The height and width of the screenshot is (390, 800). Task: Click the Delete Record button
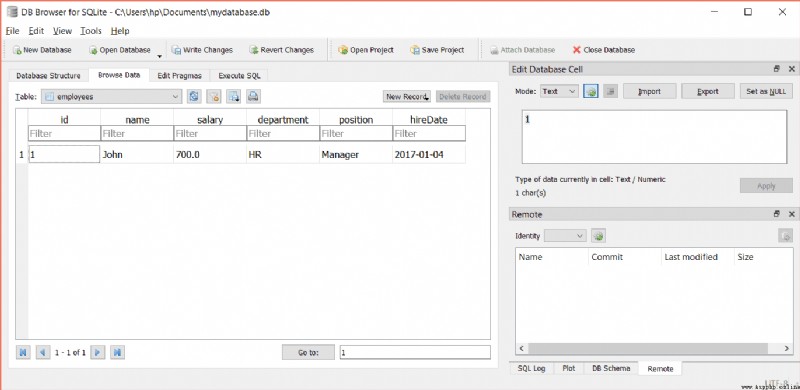point(463,96)
